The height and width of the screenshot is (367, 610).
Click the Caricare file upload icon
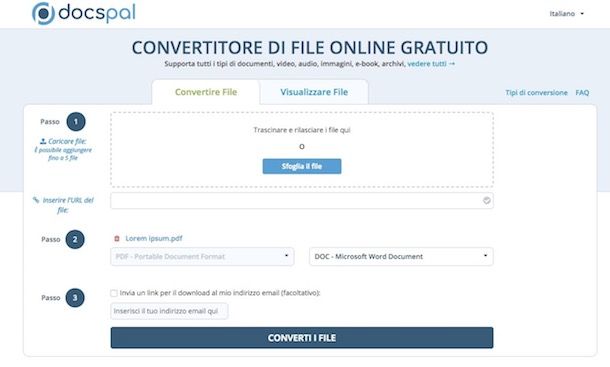[x=43, y=141]
